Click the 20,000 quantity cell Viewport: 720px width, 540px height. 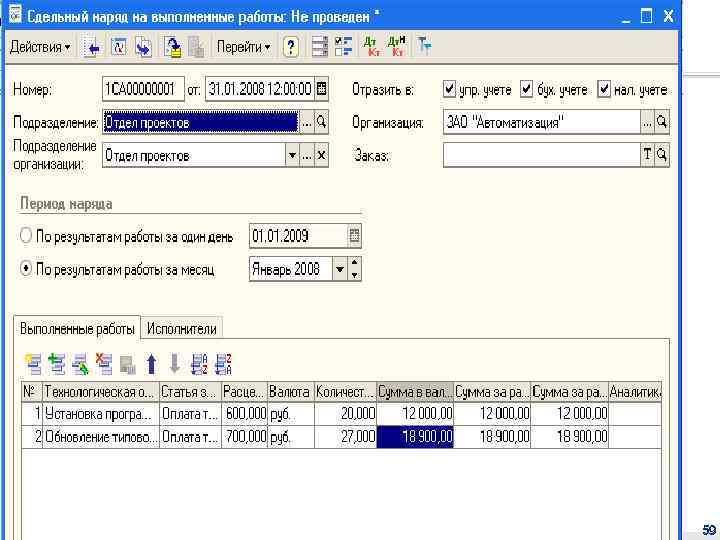tap(345, 414)
